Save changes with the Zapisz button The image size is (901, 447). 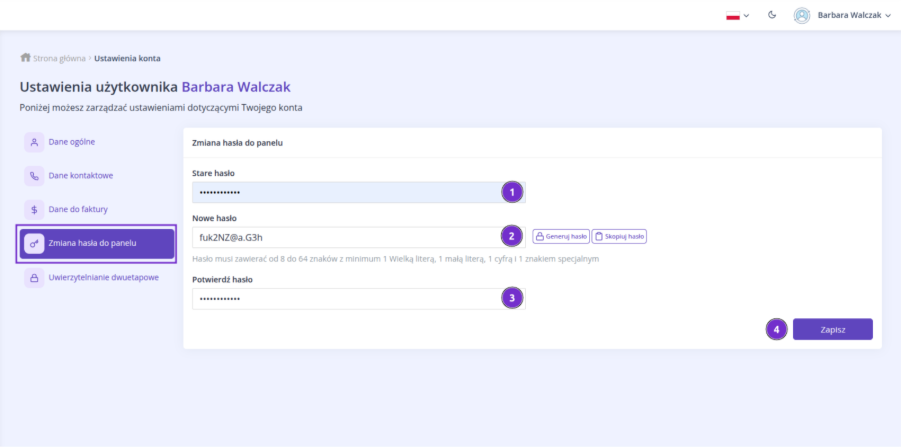pos(832,329)
